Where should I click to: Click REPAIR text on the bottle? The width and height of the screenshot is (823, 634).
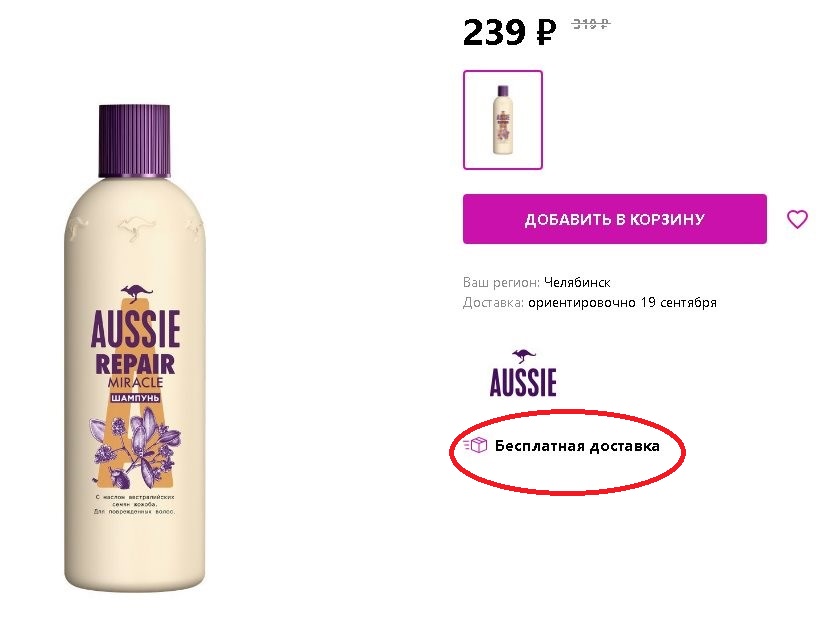pyautogui.click(x=135, y=364)
